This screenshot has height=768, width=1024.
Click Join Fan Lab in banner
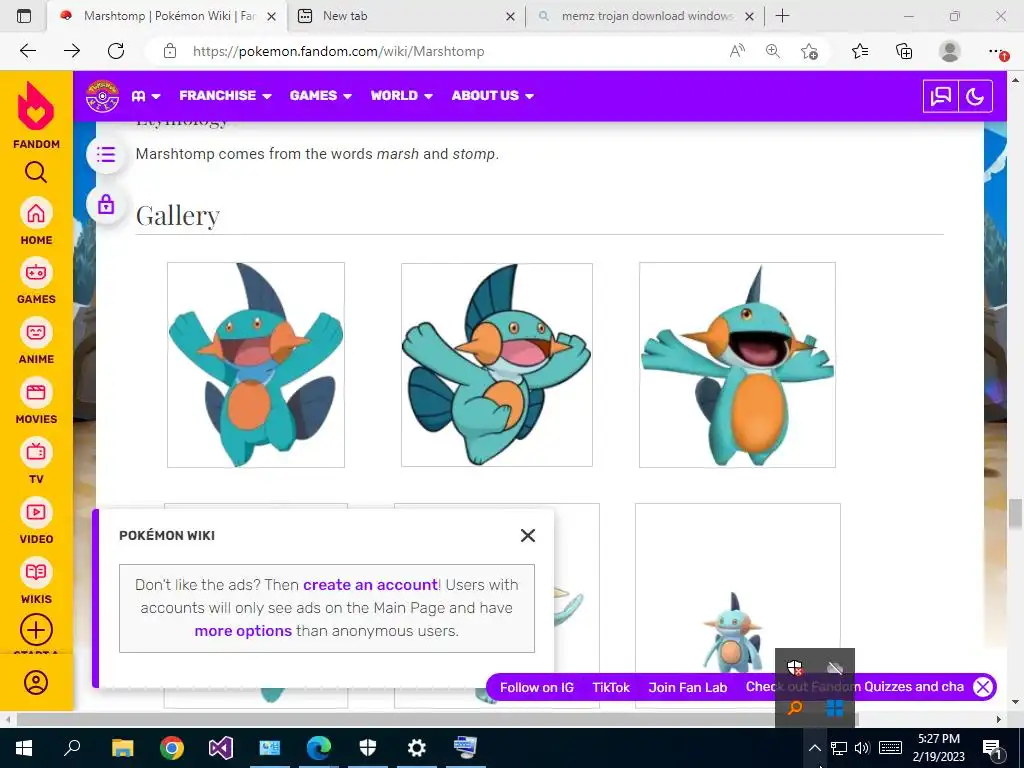coord(688,687)
